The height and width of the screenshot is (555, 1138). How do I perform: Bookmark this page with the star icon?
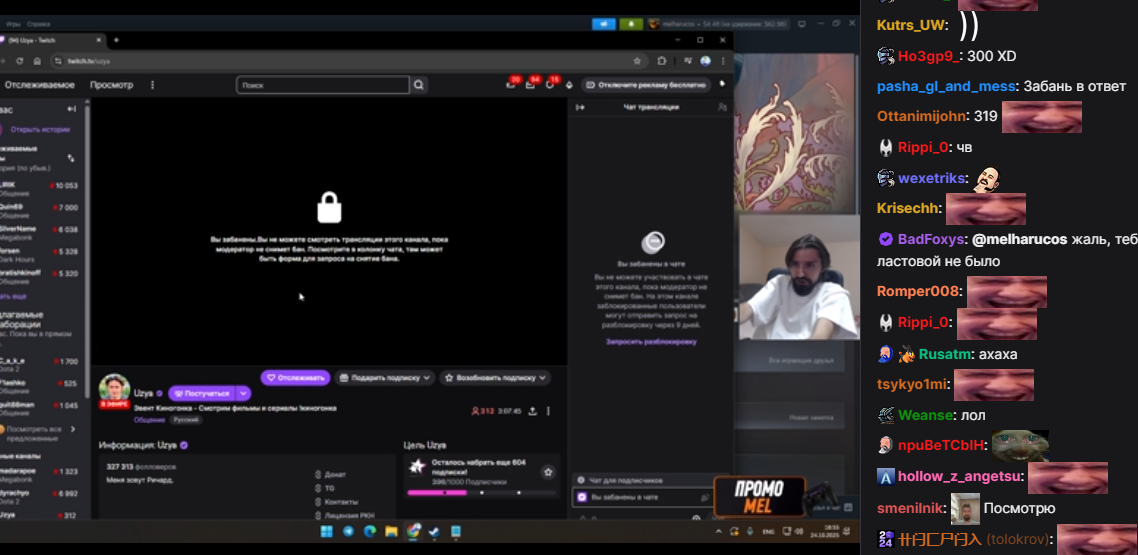click(637, 61)
